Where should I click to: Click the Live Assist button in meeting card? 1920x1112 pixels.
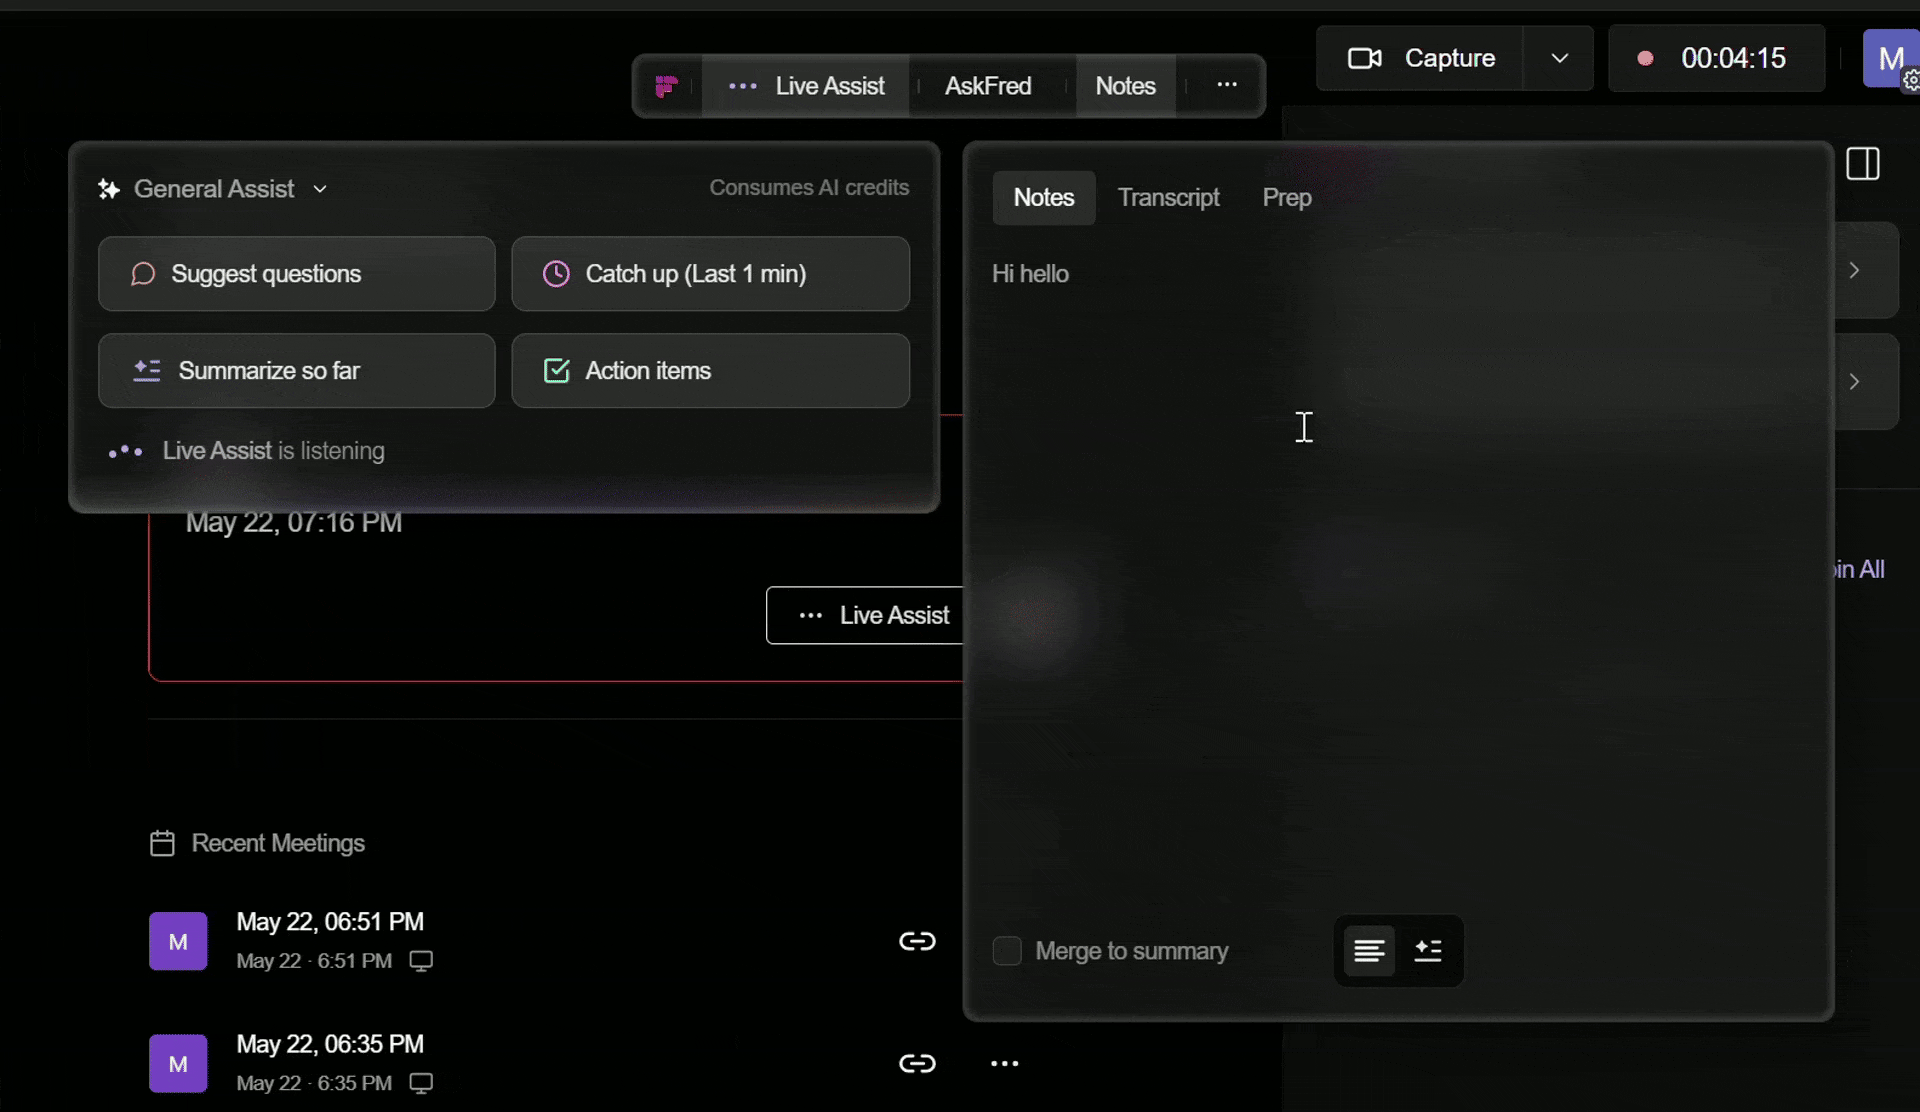point(866,615)
